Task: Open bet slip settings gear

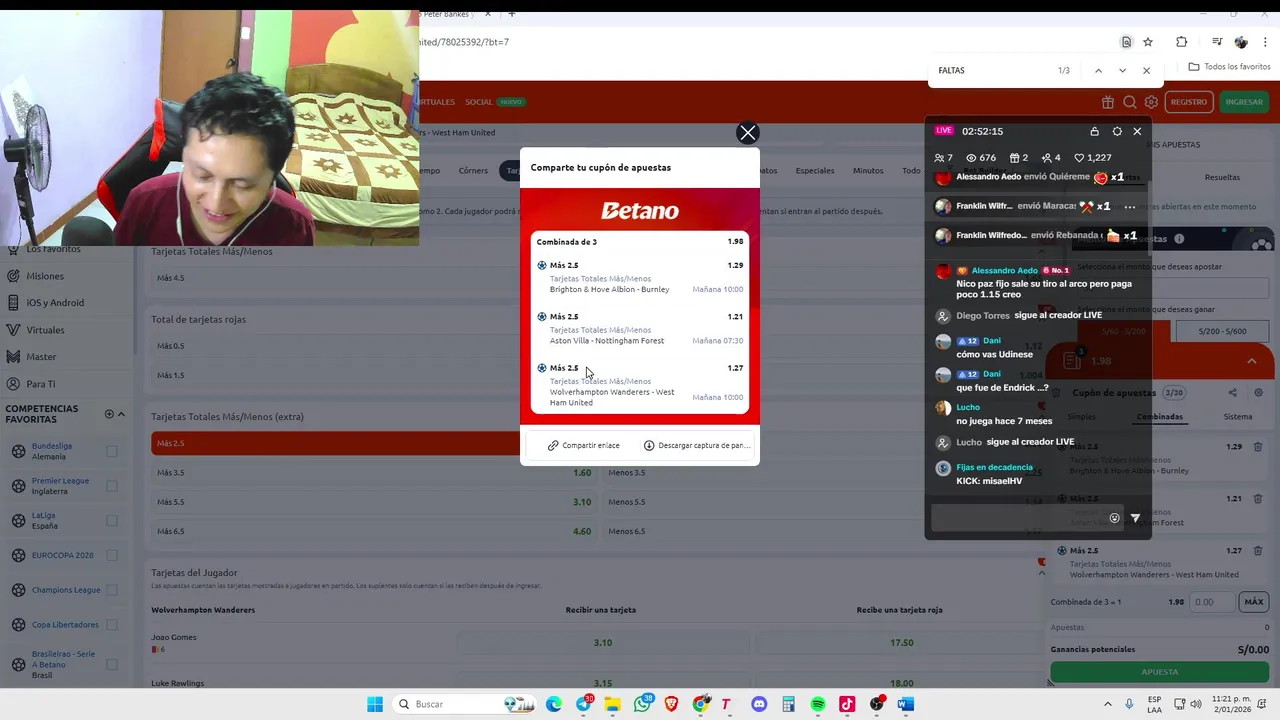Action: click(x=1258, y=393)
